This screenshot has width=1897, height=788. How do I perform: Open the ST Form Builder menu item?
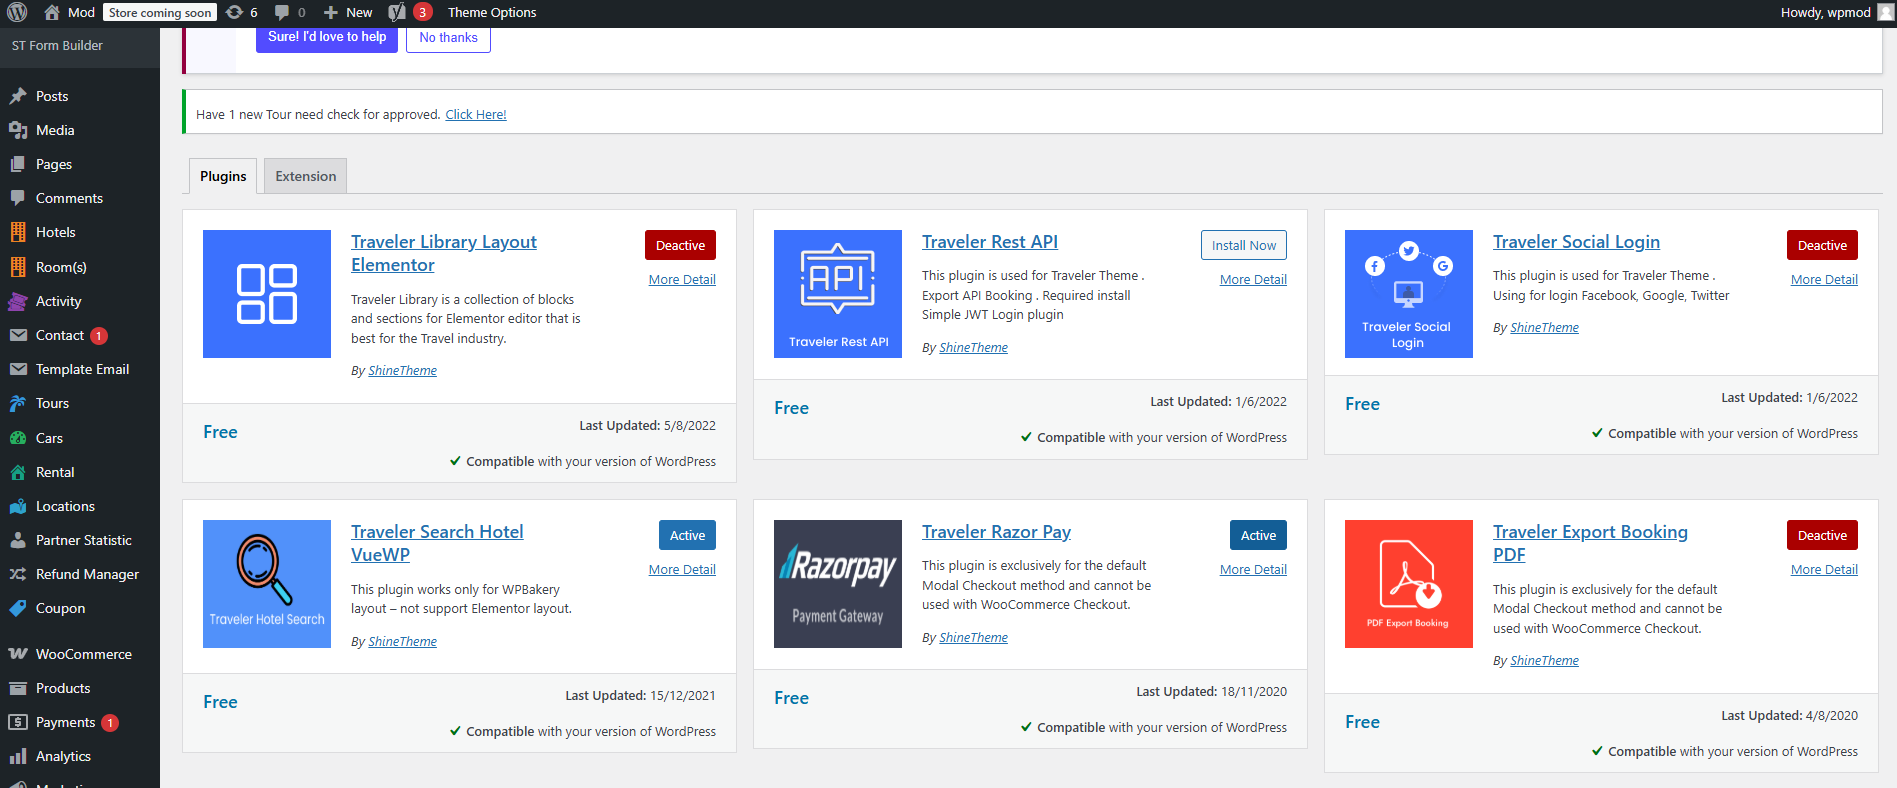[x=57, y=45]
